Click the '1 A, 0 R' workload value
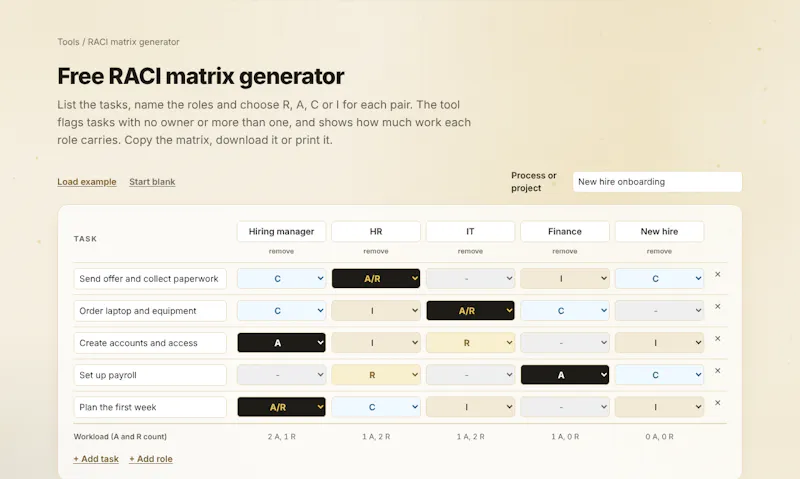The image size is (800, 479). (565, 437)
